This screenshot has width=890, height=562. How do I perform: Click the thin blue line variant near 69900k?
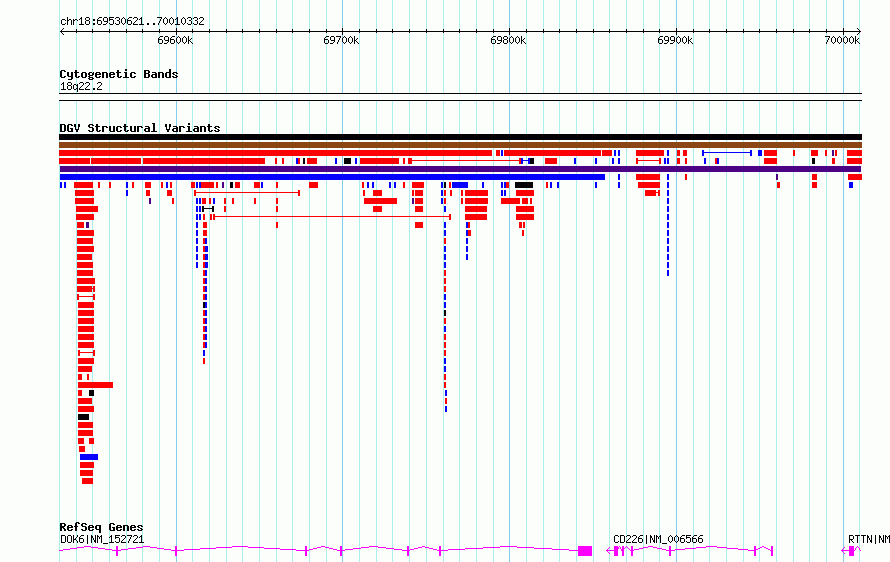[x=727, y=153]
